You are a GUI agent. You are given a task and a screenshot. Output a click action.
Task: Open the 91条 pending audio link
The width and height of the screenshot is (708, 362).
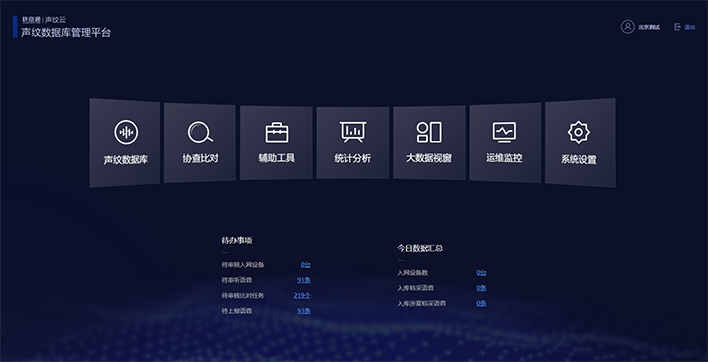pos(304,280)
